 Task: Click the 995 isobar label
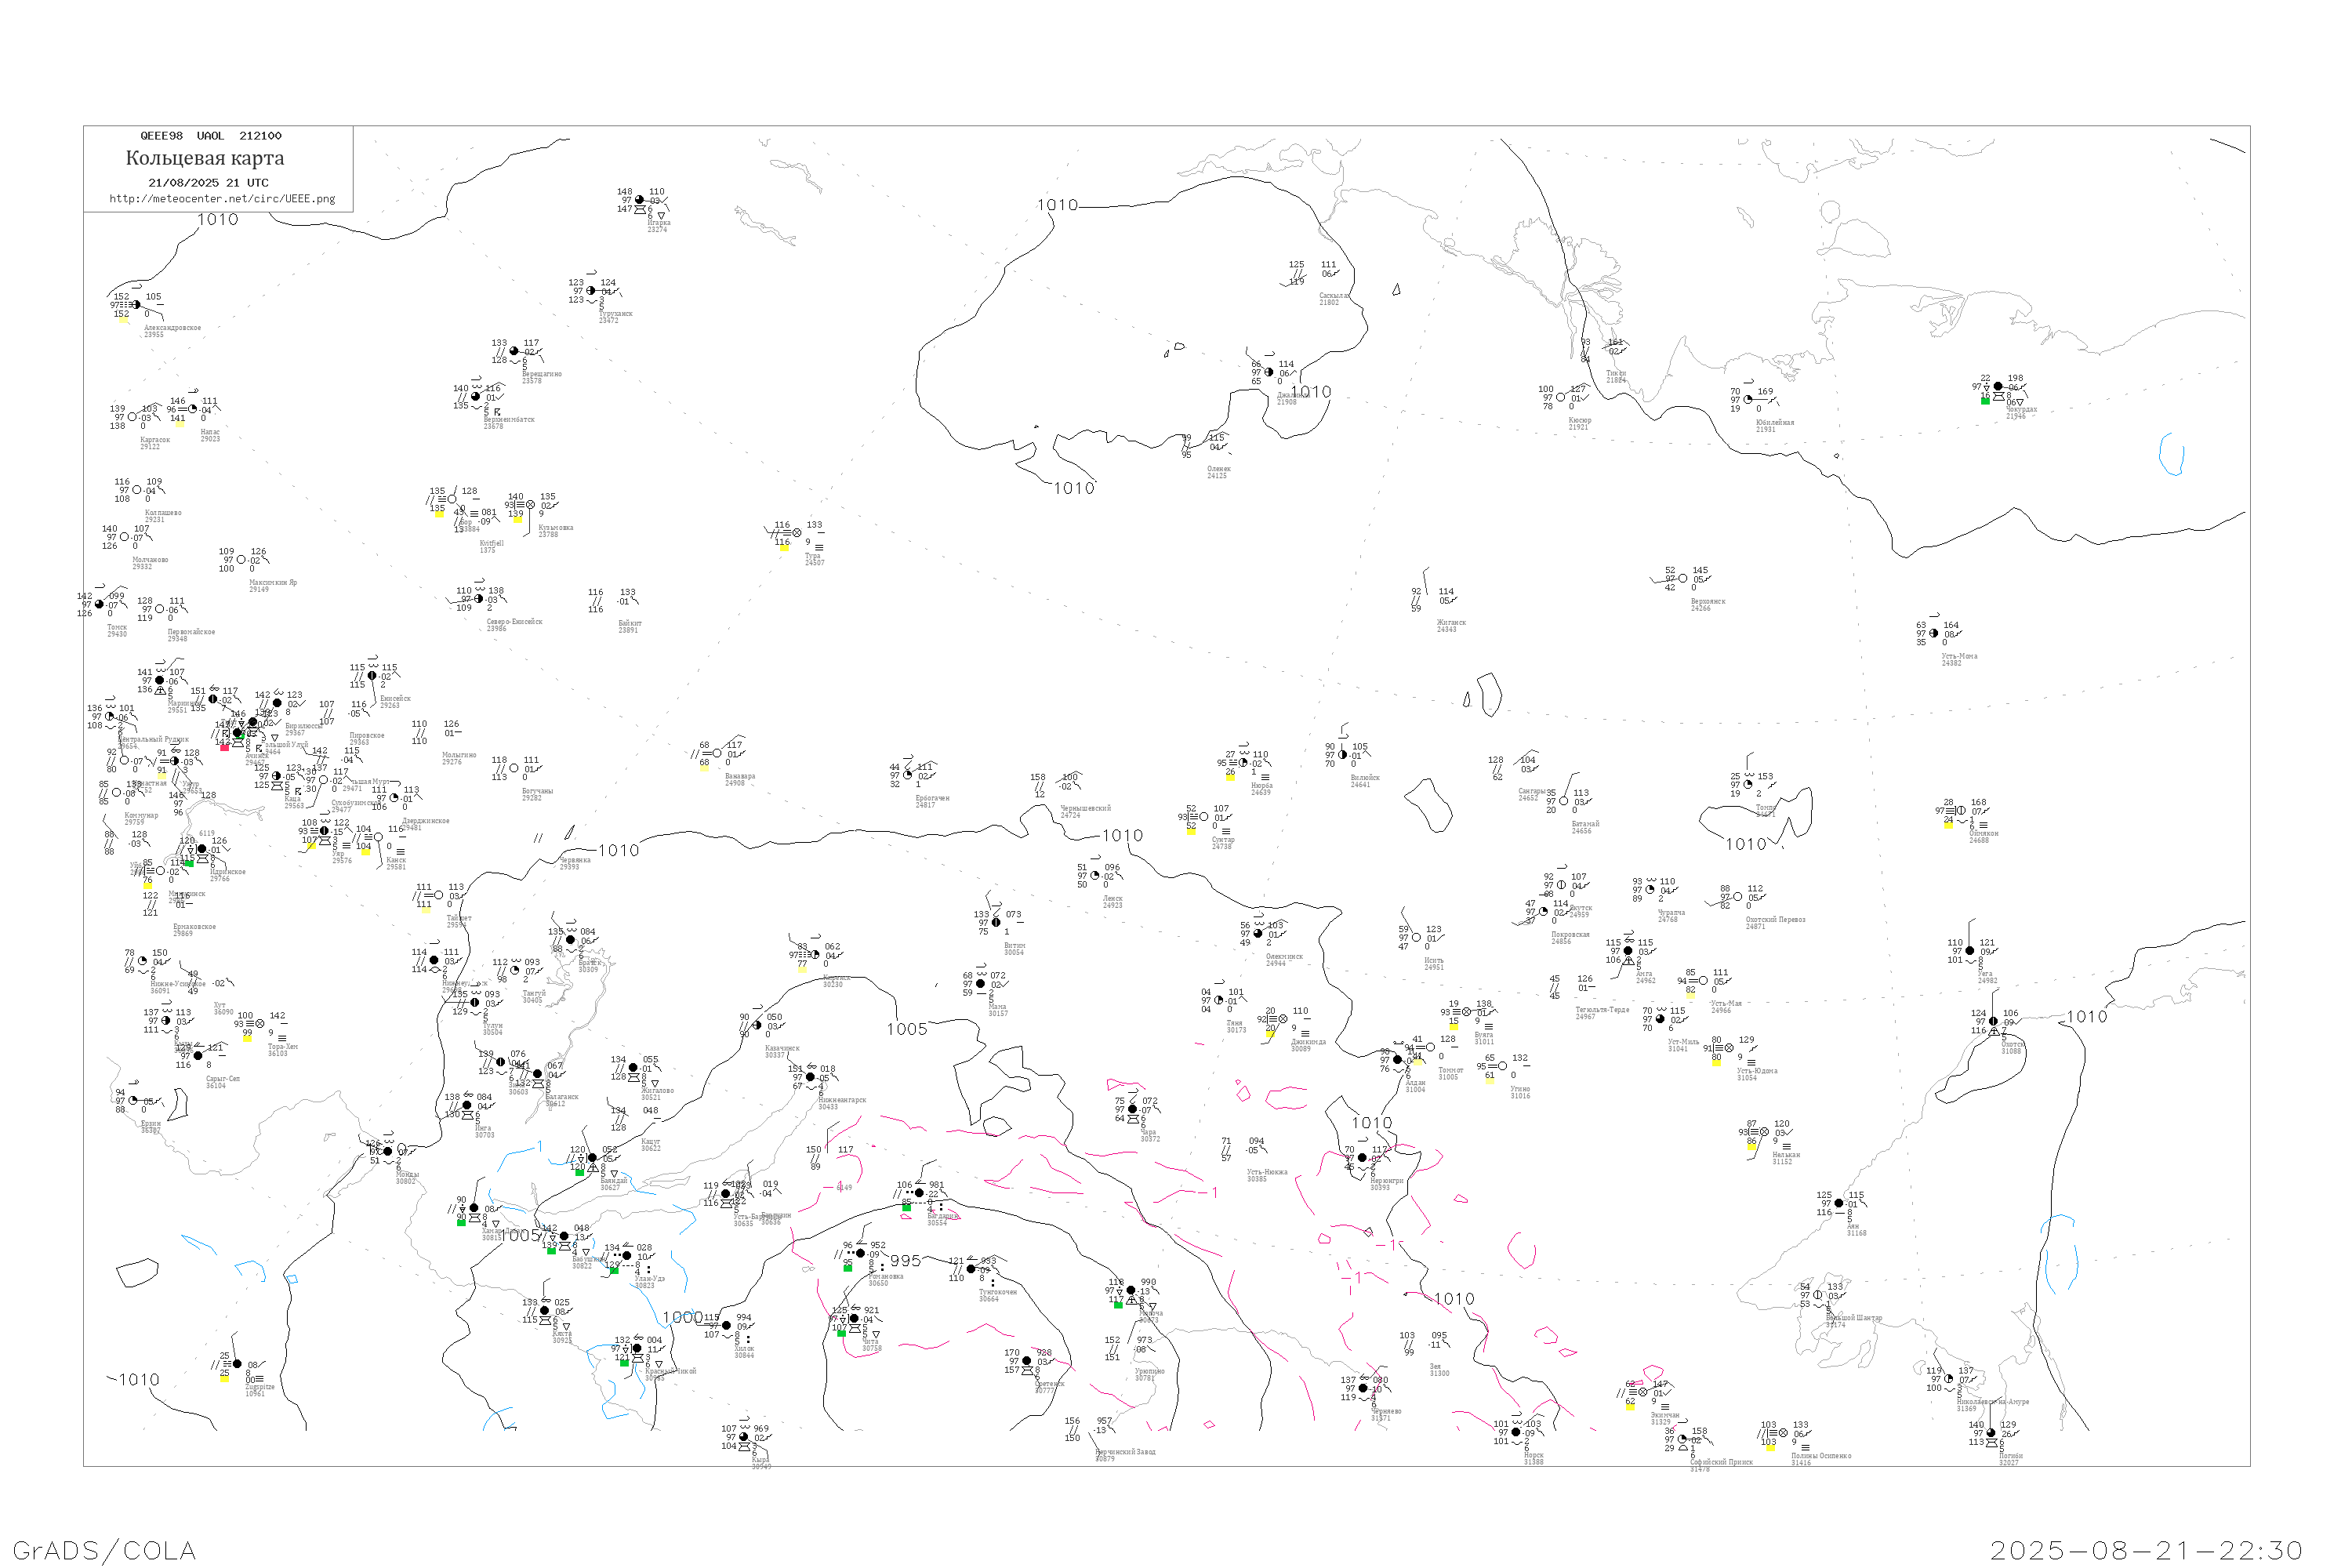(905, 1261)
